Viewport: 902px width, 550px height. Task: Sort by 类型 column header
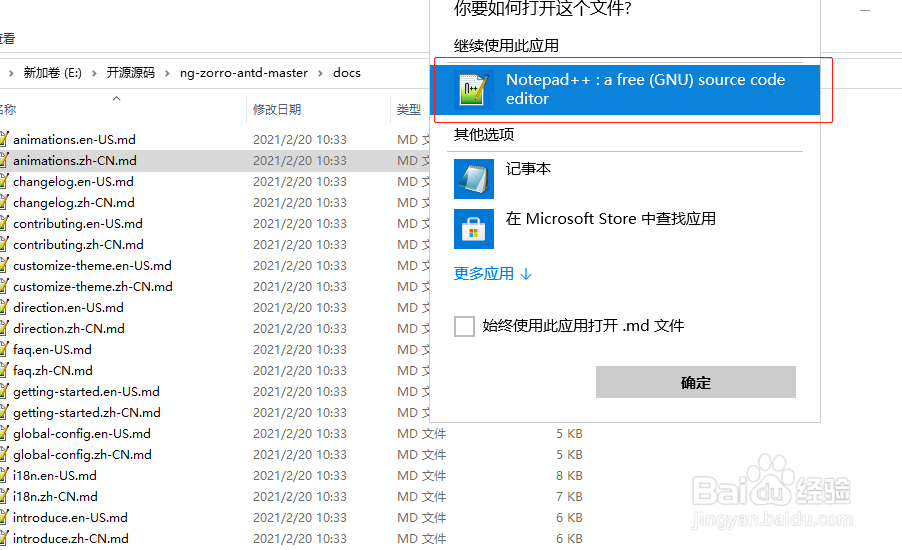point(408,109)
